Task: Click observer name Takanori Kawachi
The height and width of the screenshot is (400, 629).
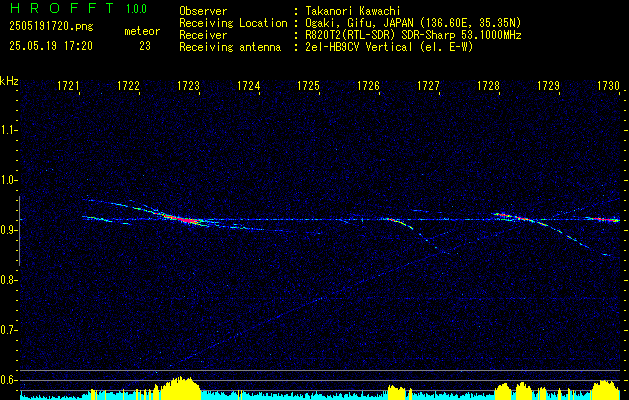Action: [x=353, y=11]
